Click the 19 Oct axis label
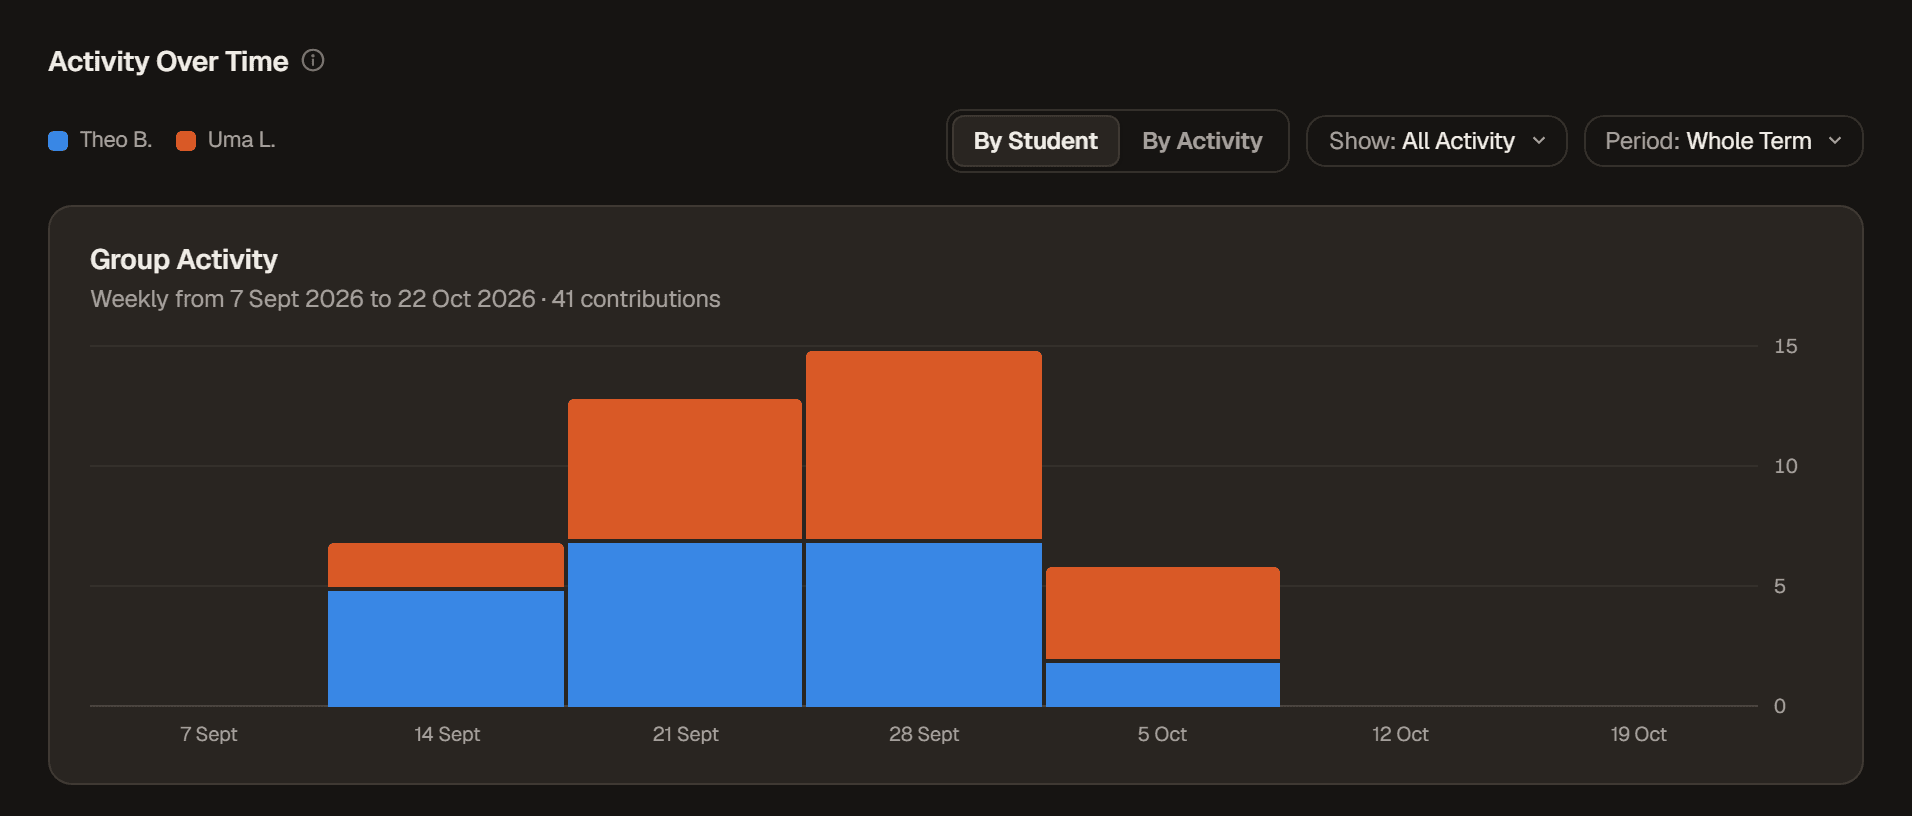 pyautogui.click(x=1639, y=734)
